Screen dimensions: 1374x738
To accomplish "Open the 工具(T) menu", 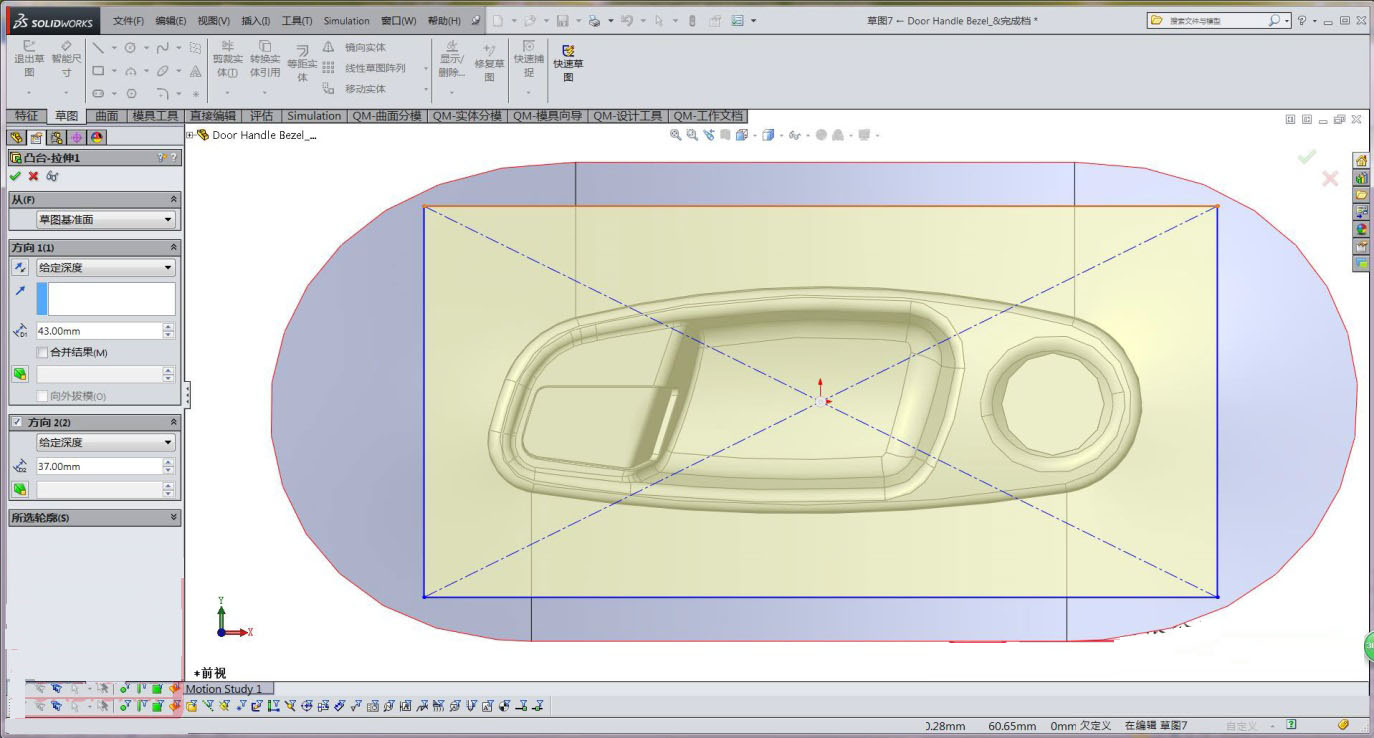I will point(297,20).
